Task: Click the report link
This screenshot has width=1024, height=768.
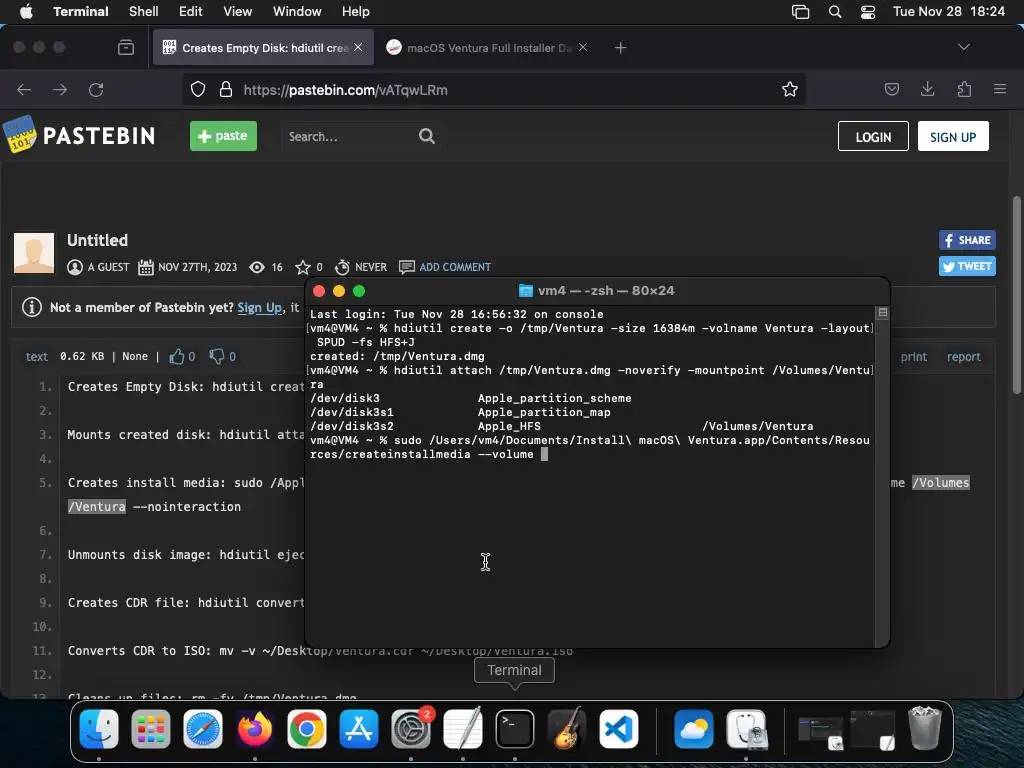Action: point(964,357)
